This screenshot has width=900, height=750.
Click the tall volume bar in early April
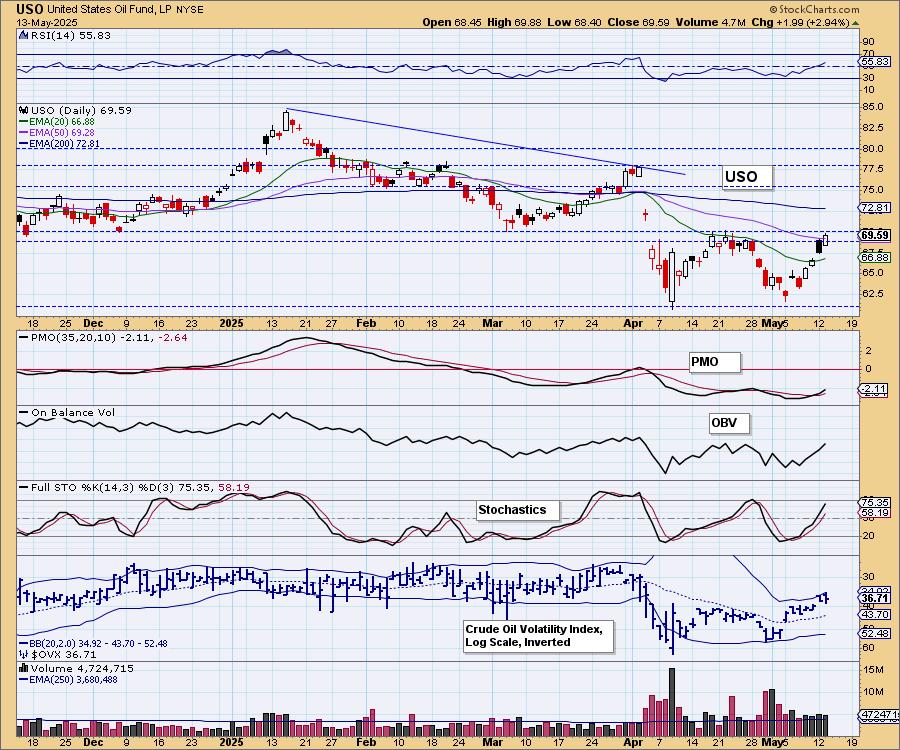click(x=672, y=702)
